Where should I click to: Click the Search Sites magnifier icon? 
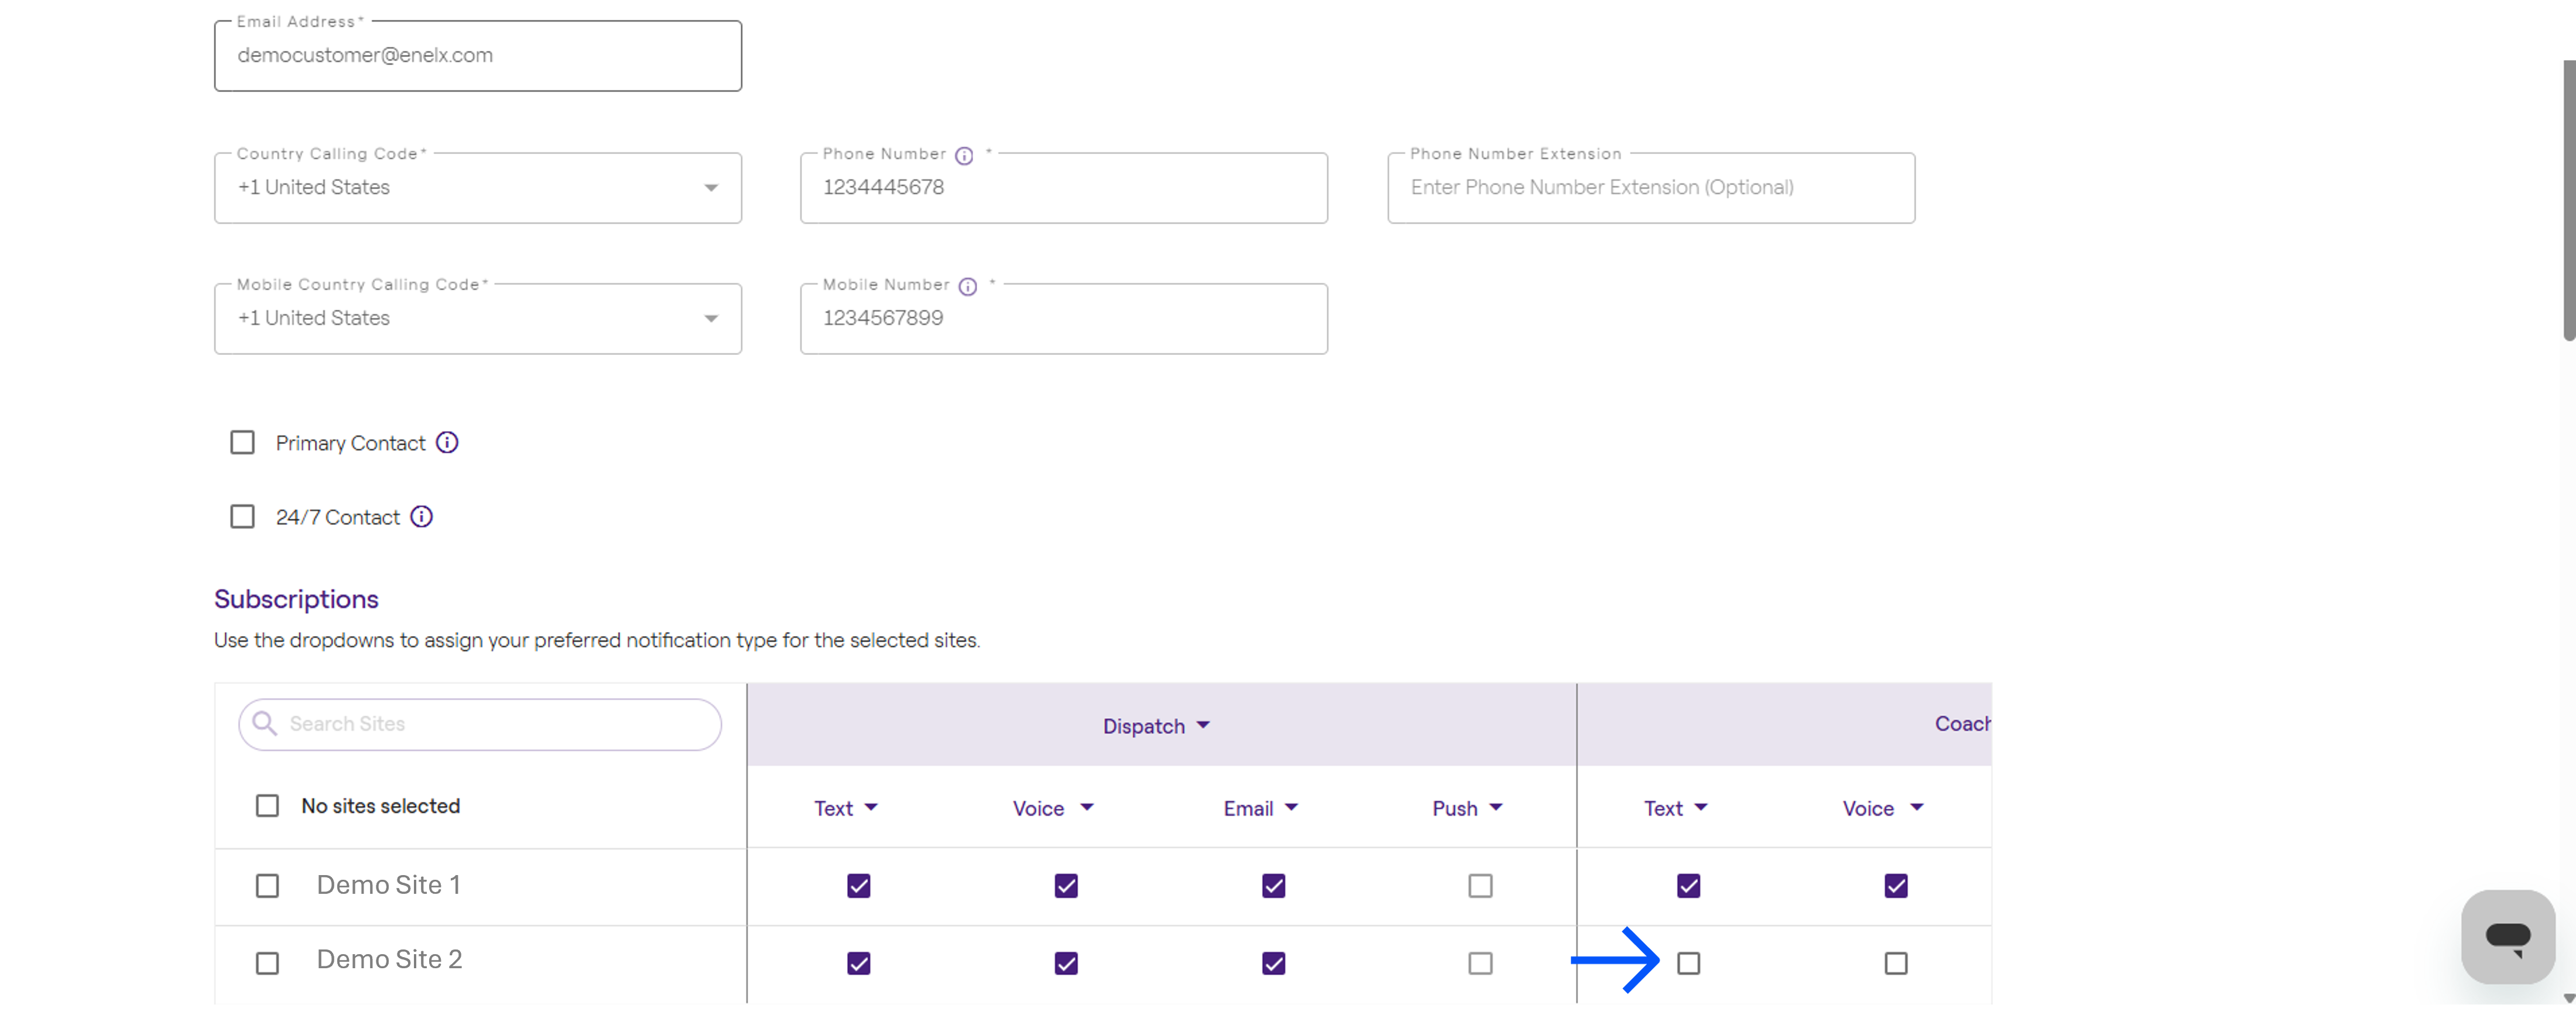point(264,723)
